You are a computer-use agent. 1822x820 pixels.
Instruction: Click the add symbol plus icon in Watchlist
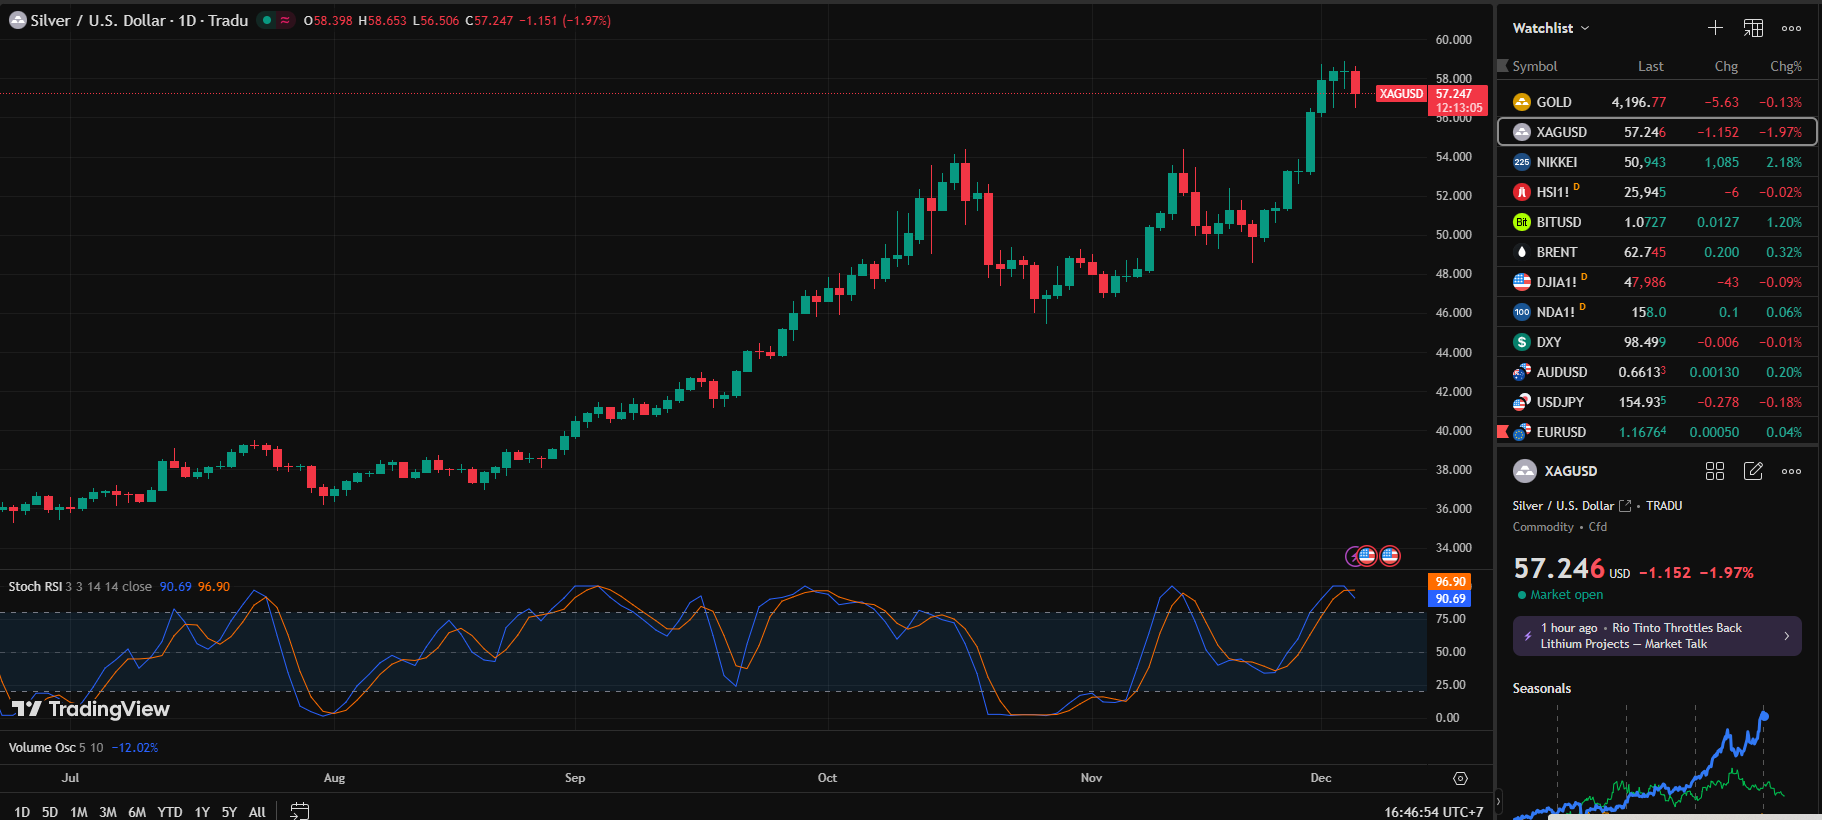coord(1715,28)
